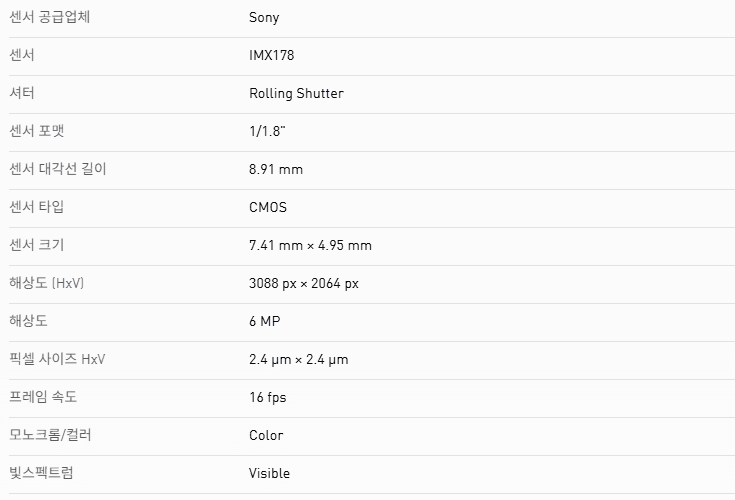
Task: Click the CMOS sensor type value
Action: (268, 207)
